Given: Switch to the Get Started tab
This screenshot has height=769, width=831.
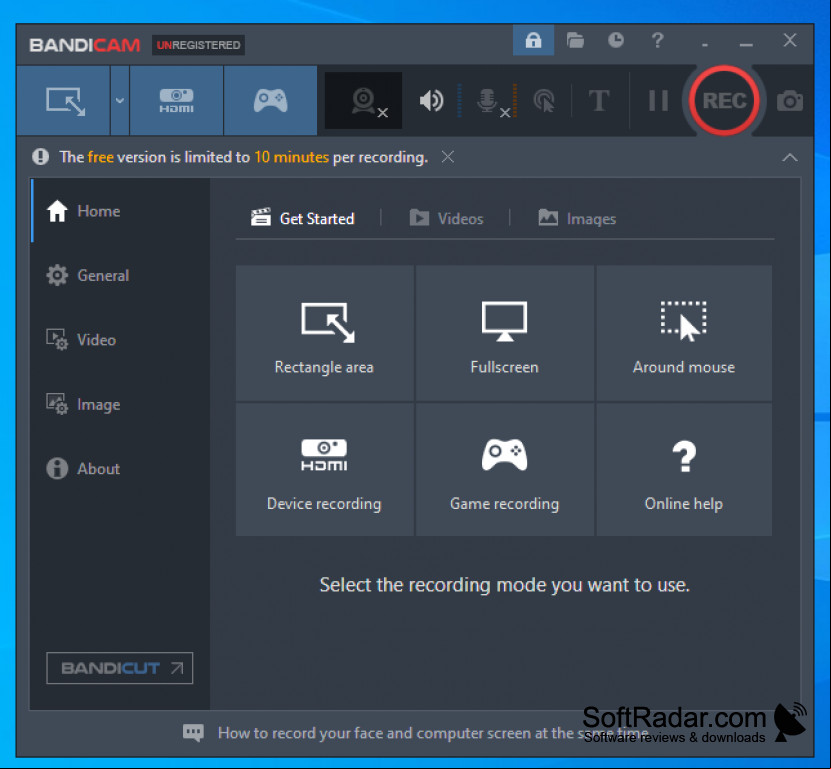Looking at the screenshot, I should point(303,218).
